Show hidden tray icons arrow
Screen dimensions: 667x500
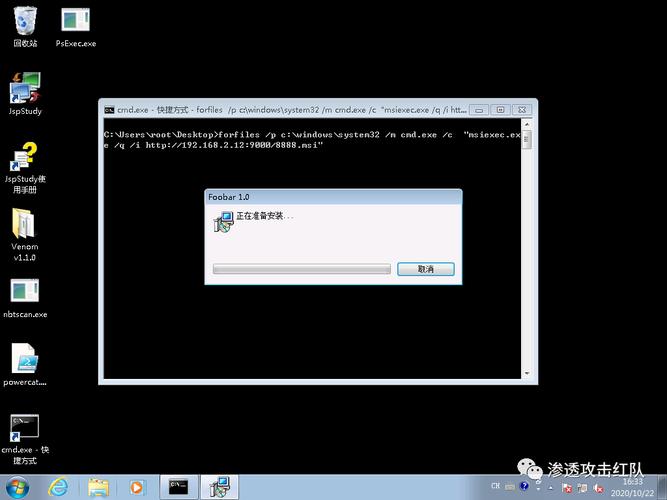coord(551,488)
